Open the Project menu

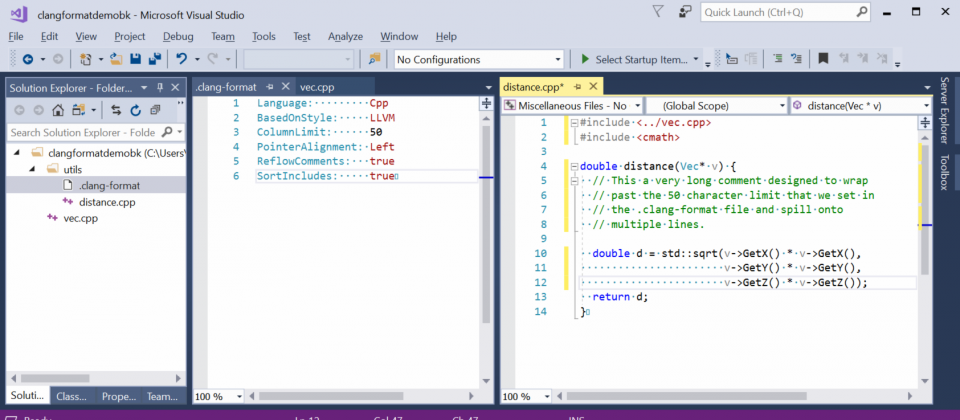point(130,36)
